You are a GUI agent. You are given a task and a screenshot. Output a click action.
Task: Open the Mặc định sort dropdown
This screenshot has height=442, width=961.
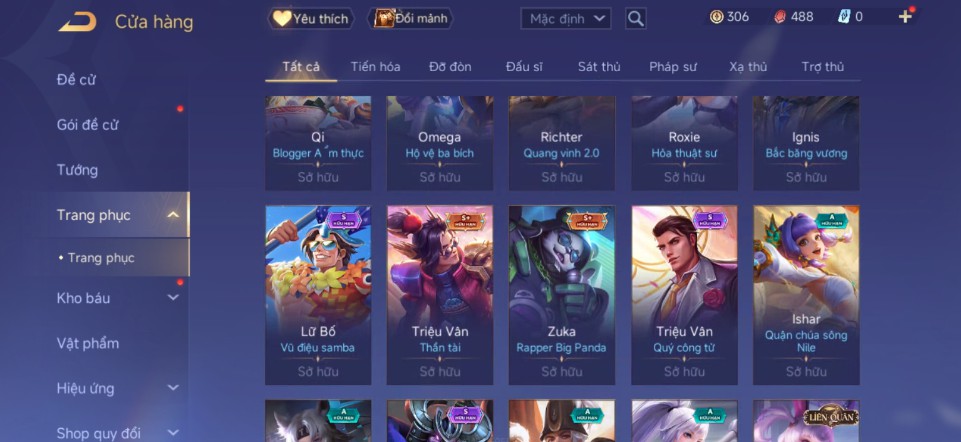click(566, 18)
